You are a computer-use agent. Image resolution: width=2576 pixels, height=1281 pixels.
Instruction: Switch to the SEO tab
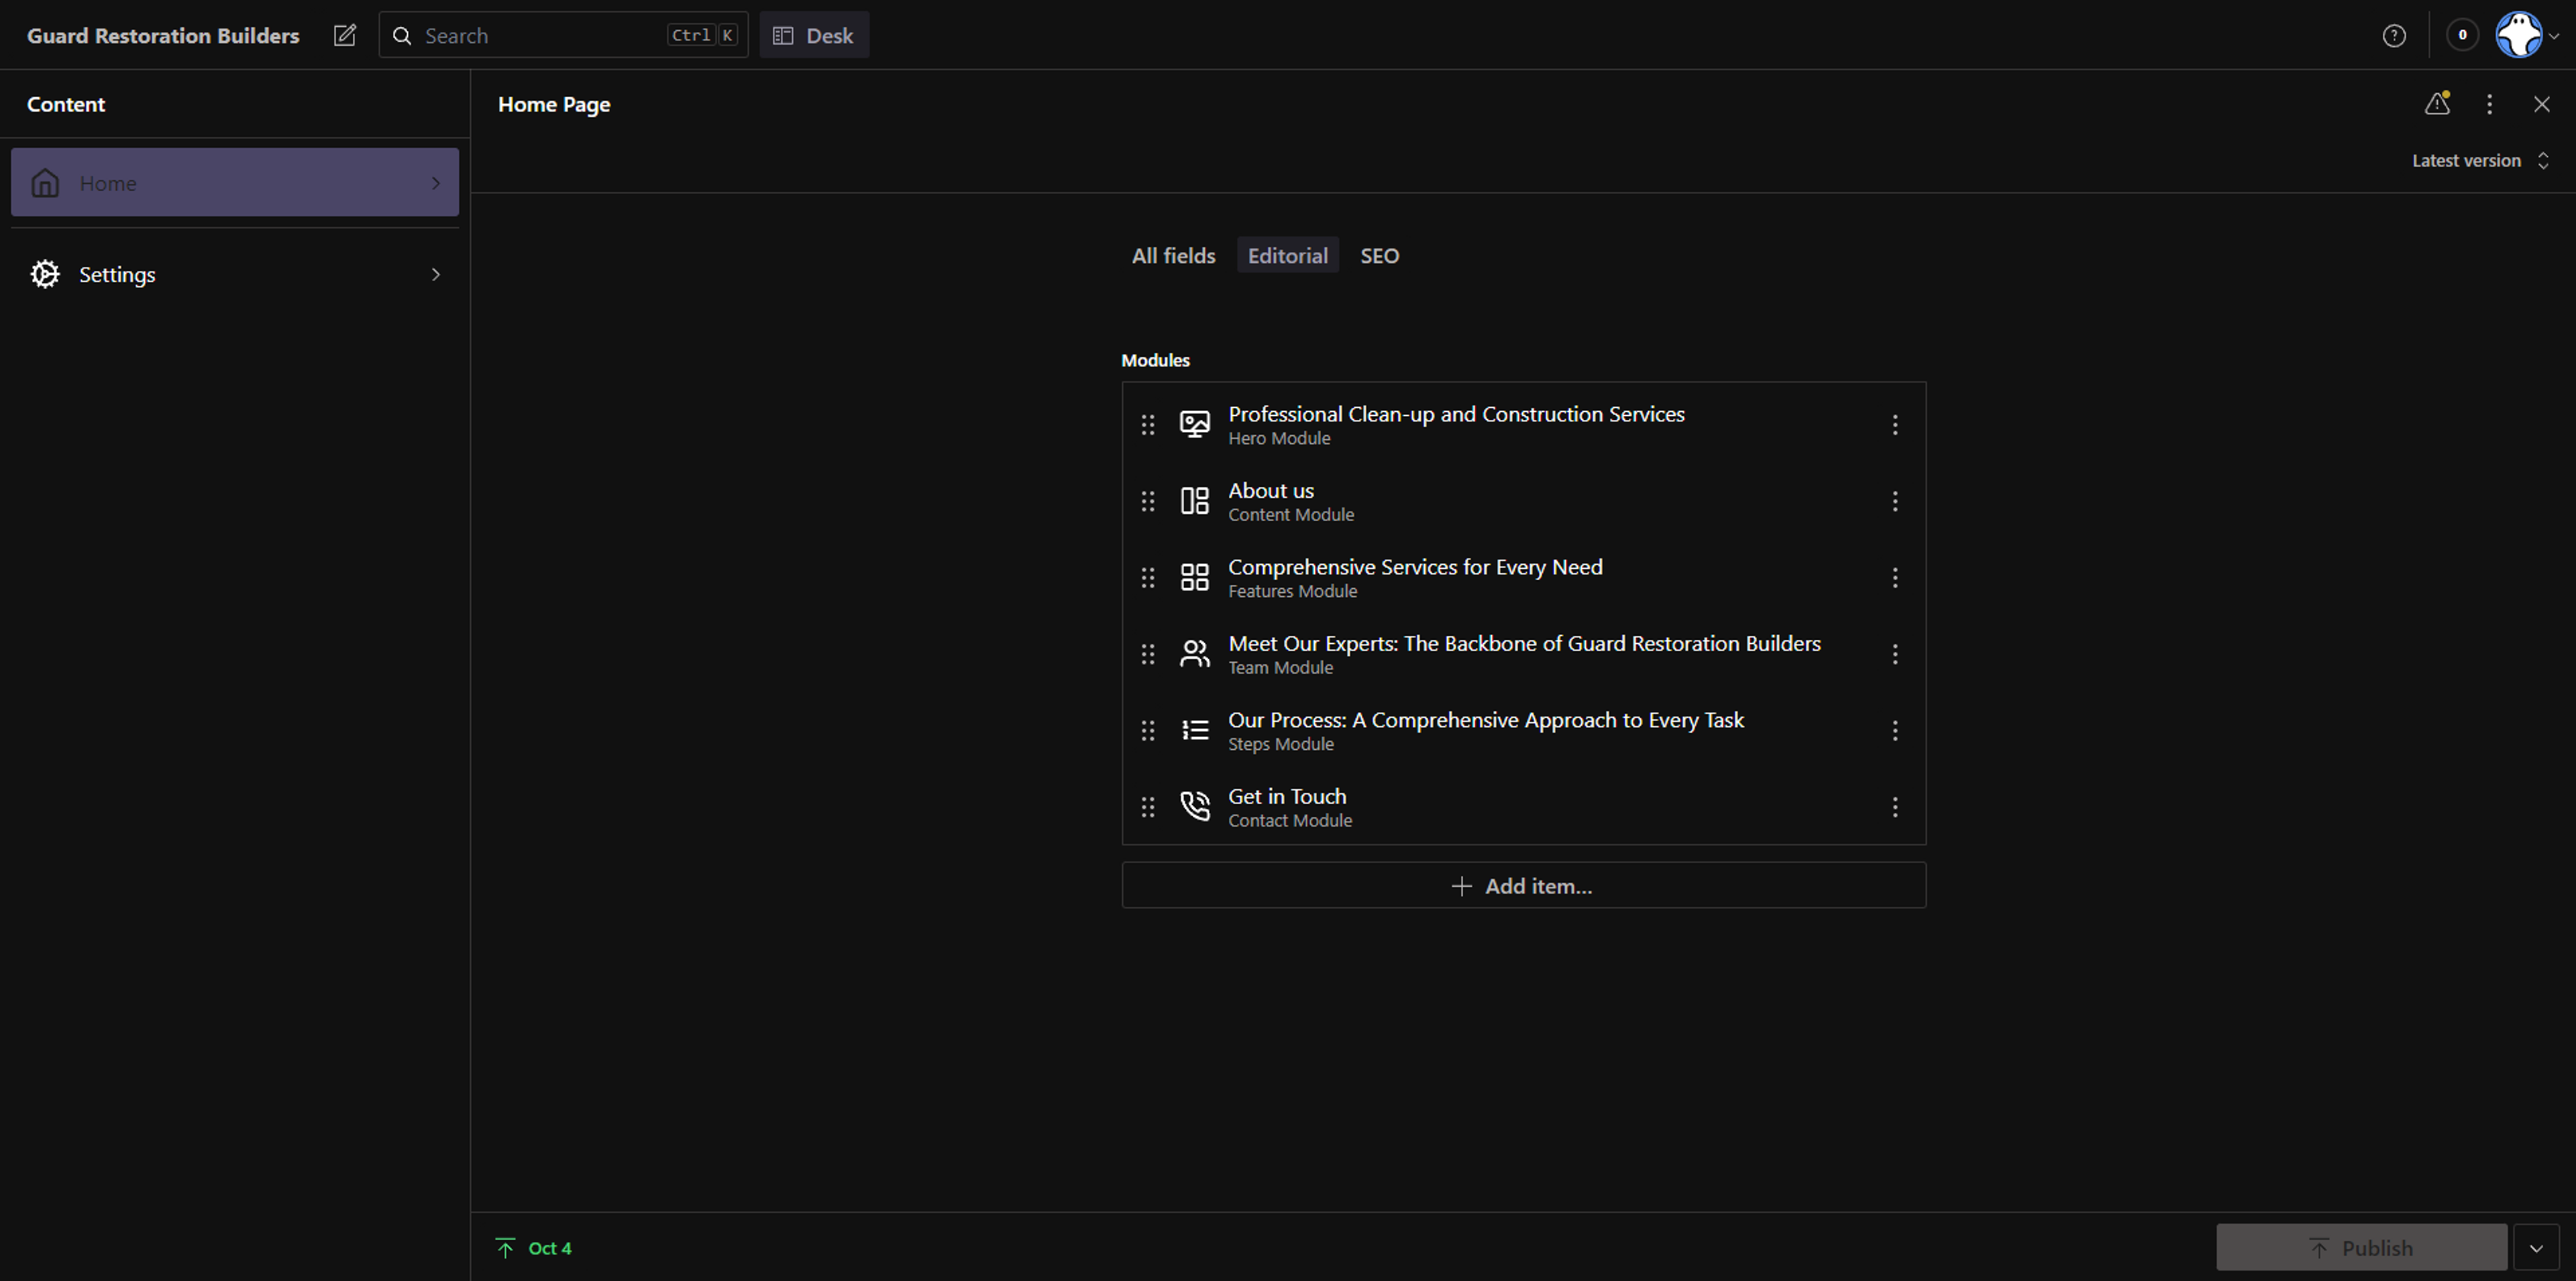(x=1379, y=256)
